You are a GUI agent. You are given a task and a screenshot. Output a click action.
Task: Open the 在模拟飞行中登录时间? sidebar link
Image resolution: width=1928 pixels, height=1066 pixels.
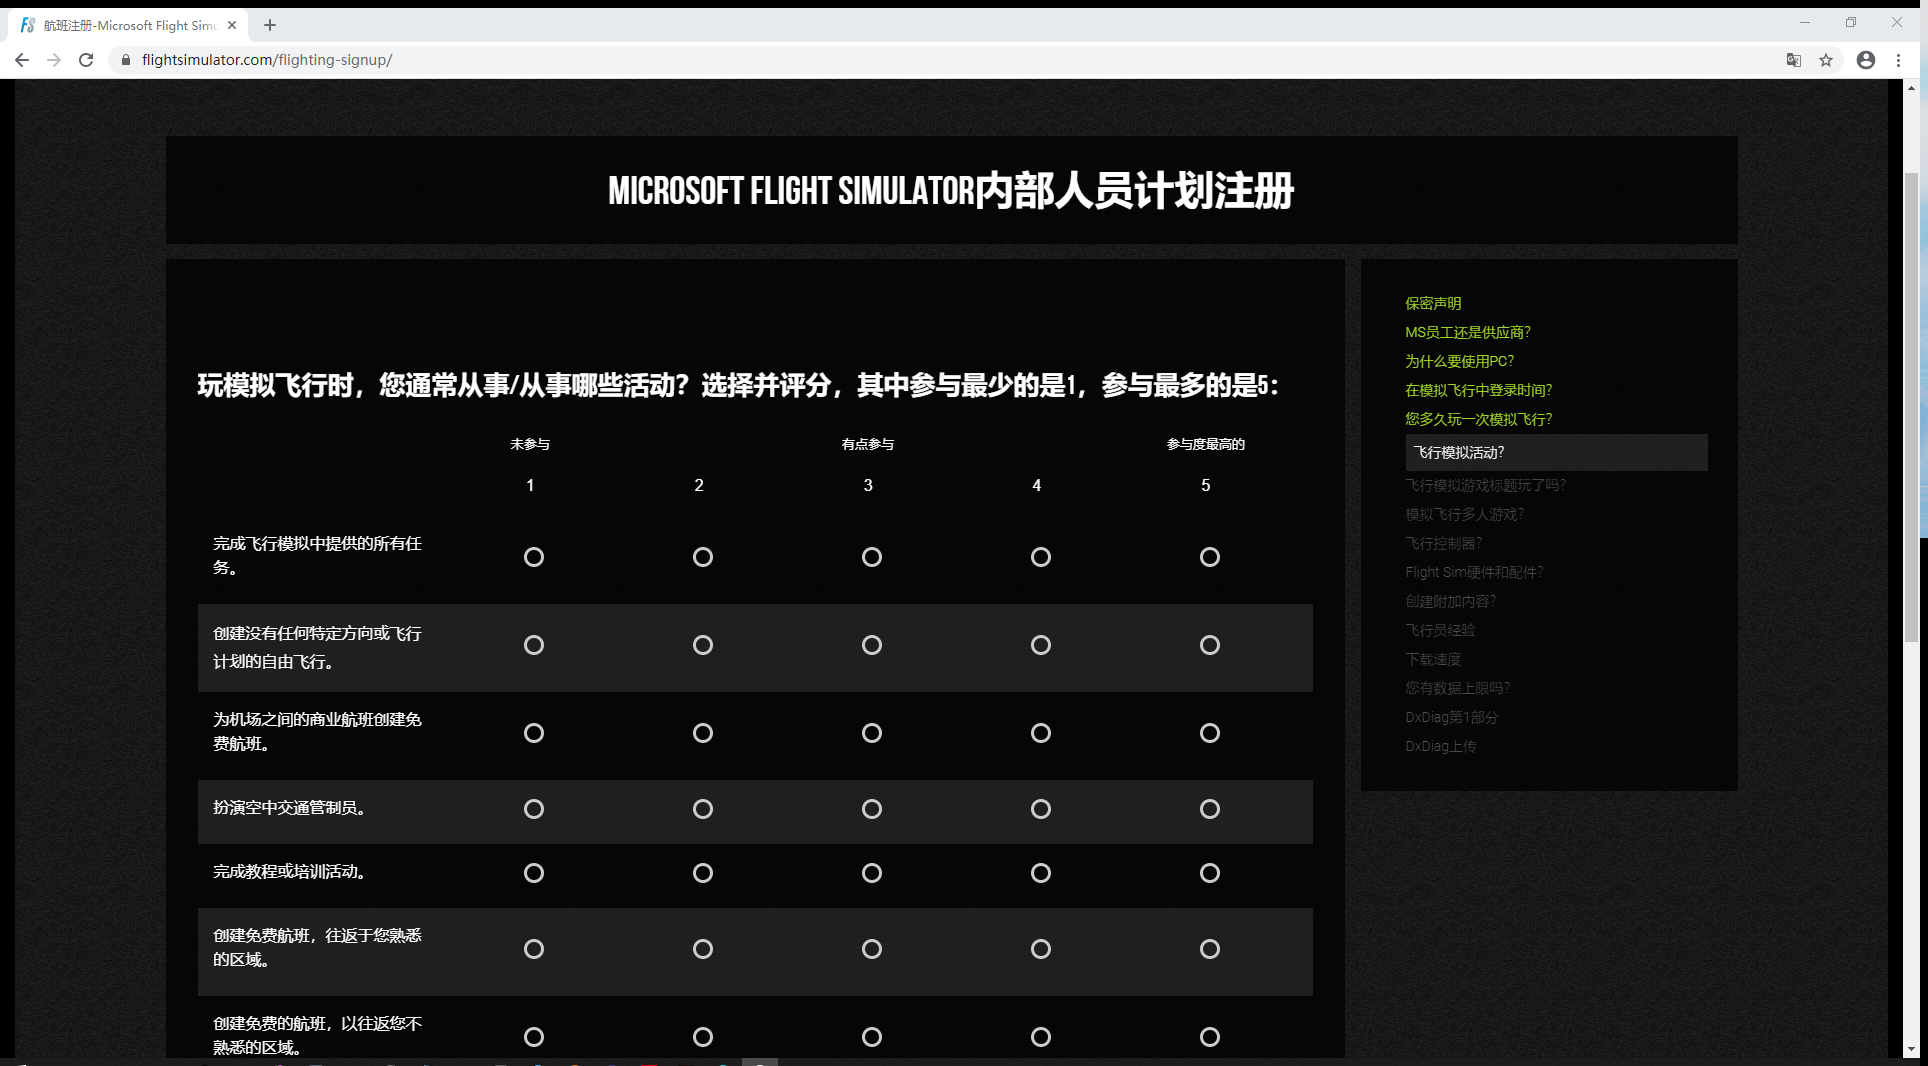1478,390
